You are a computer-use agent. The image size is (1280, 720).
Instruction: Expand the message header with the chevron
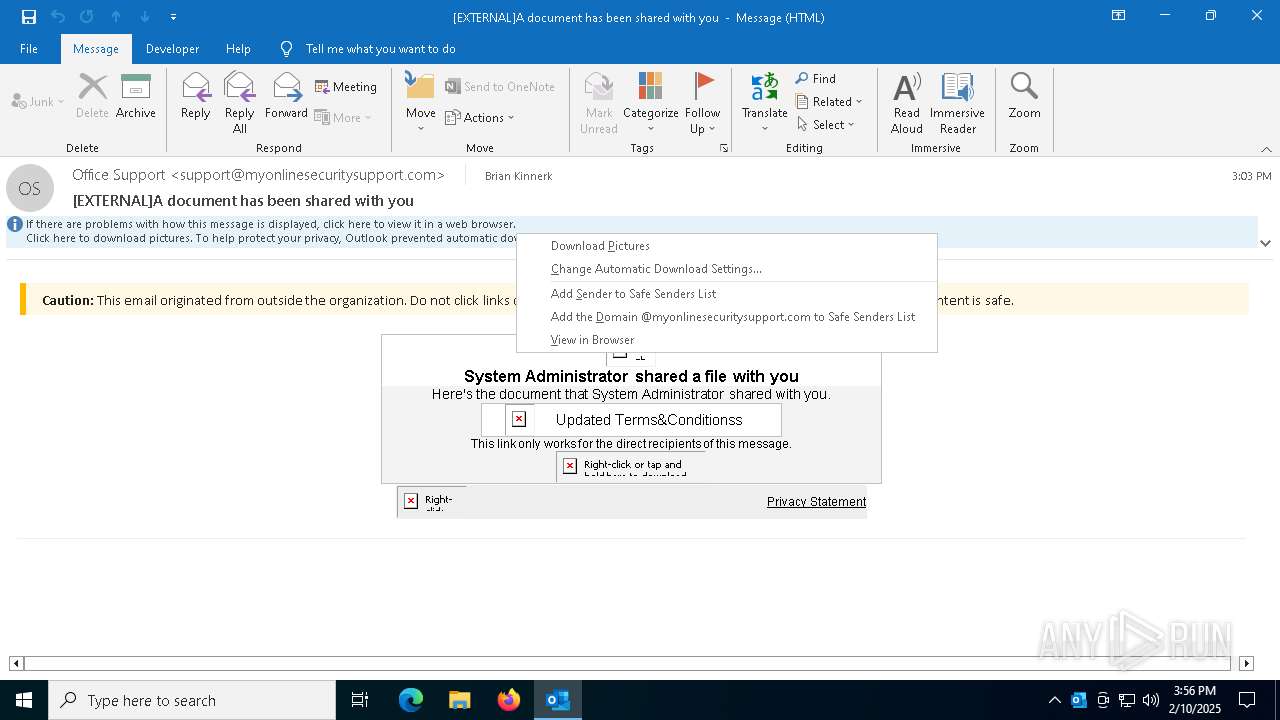point(1265,243)
